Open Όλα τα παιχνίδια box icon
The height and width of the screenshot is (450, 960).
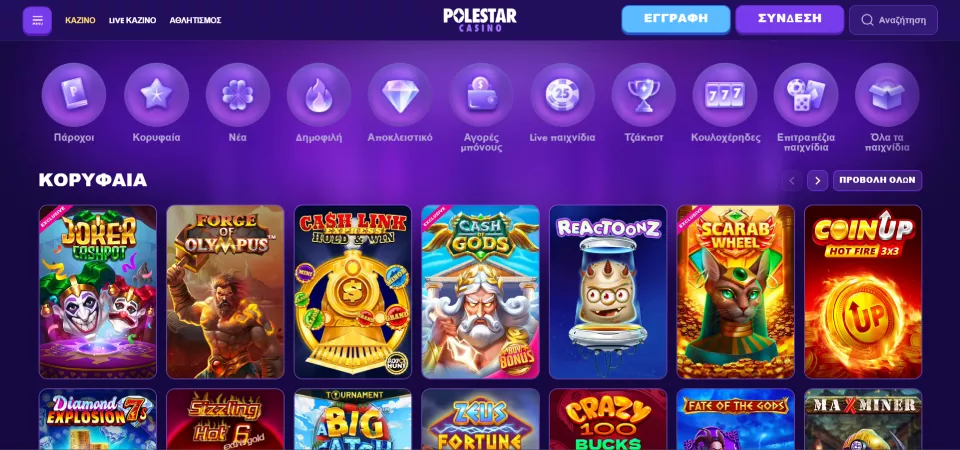pos(887,95)
